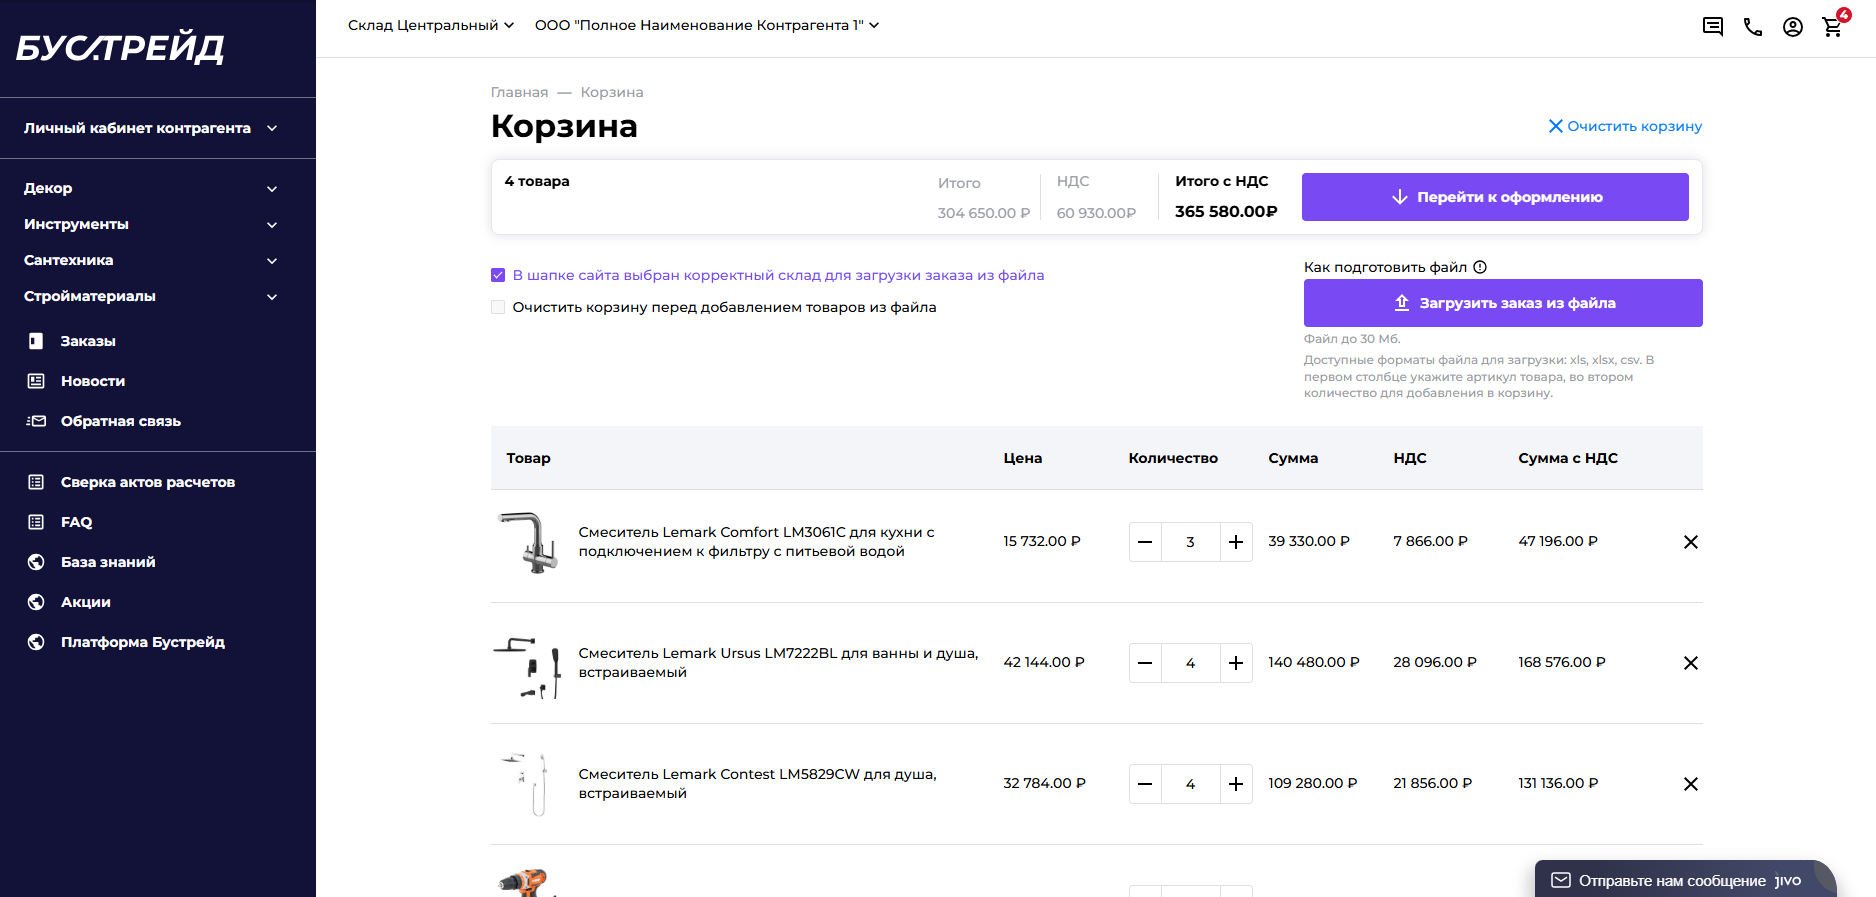Click the Новости newspaper icon
This screenshot has width=1876, height=897.
(36, 381)
